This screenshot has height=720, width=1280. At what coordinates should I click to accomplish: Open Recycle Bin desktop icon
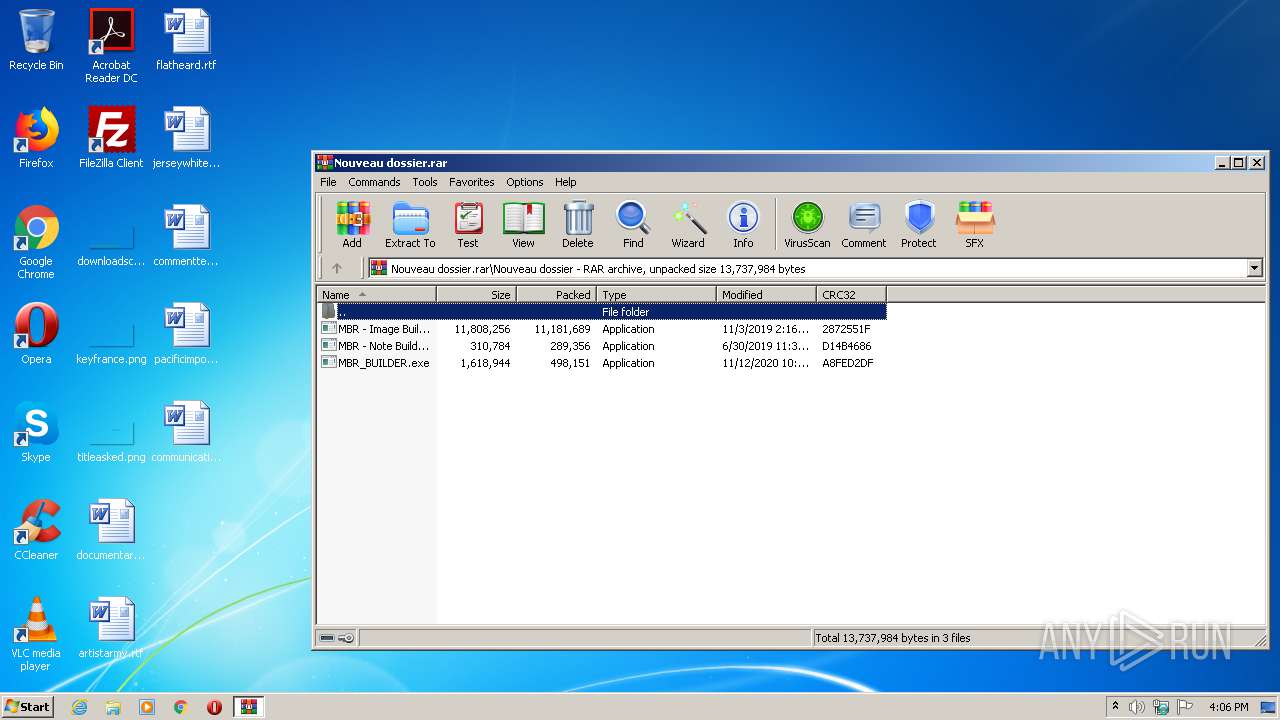coord(36,40)
